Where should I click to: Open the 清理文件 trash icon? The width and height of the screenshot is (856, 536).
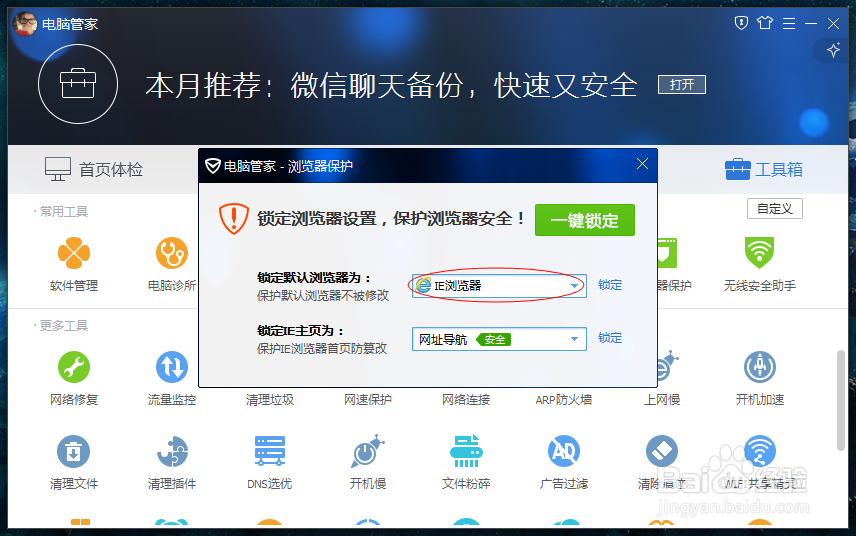[x=74, y=451]
